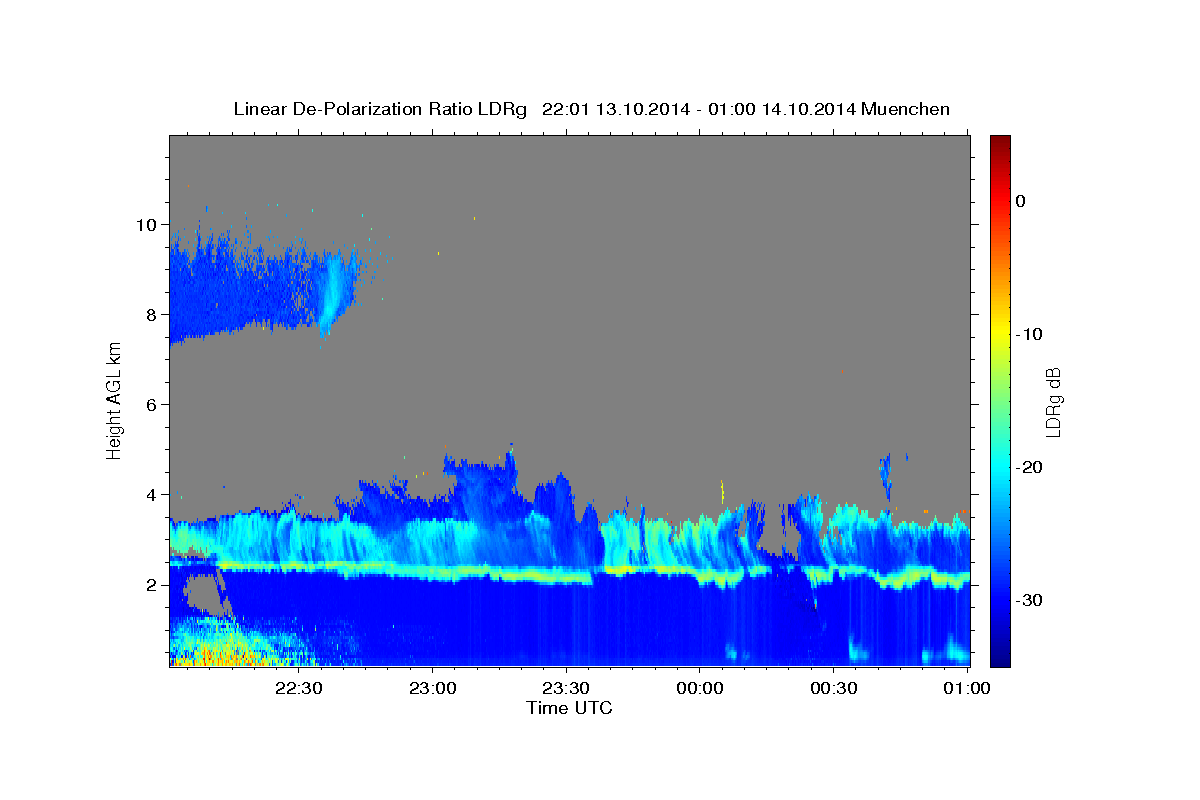1200x800 pixels.
Task: Click the colorbar value label -20
Action: (1029, 467)
